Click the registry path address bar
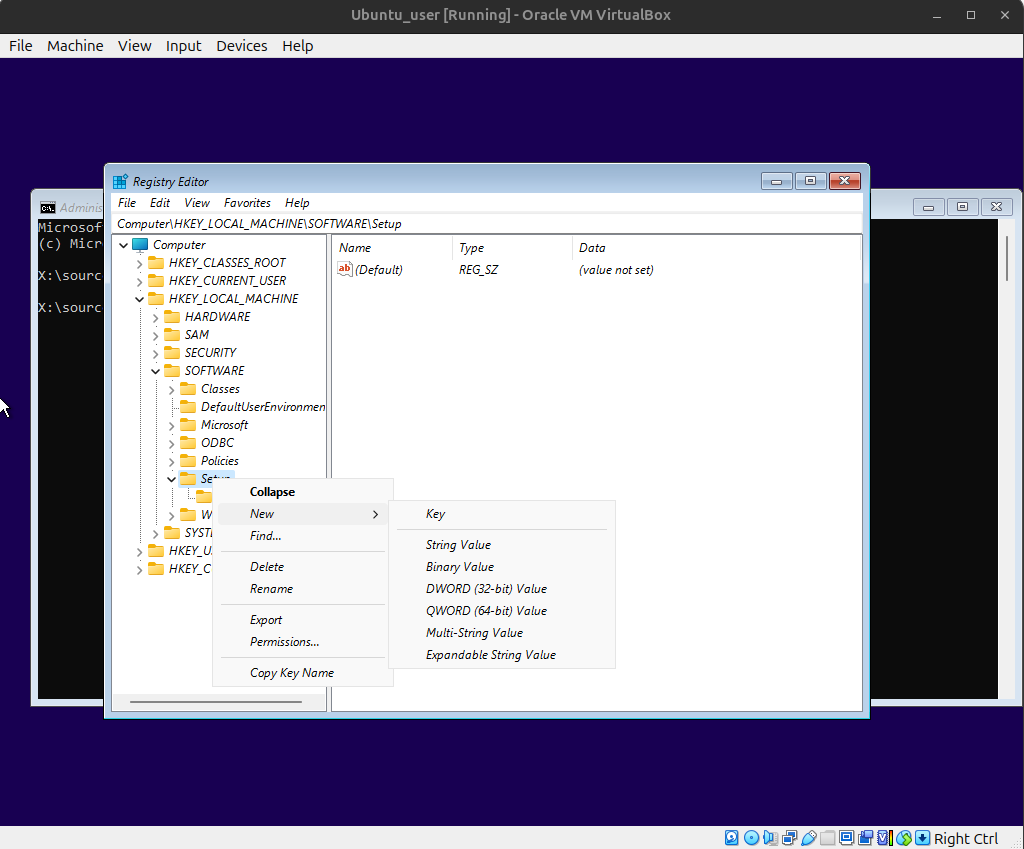Screen dimensions: 1024x849 [487, 223]
